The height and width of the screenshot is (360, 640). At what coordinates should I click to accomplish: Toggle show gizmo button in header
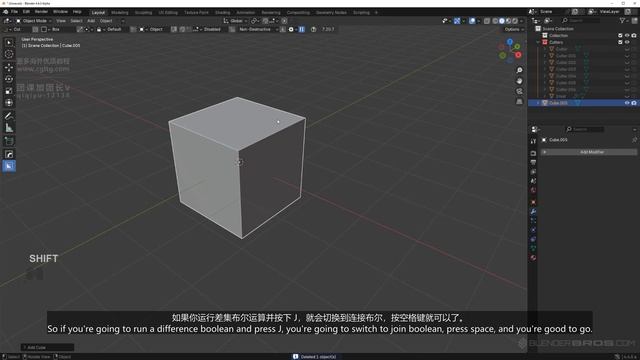point(457,21)
